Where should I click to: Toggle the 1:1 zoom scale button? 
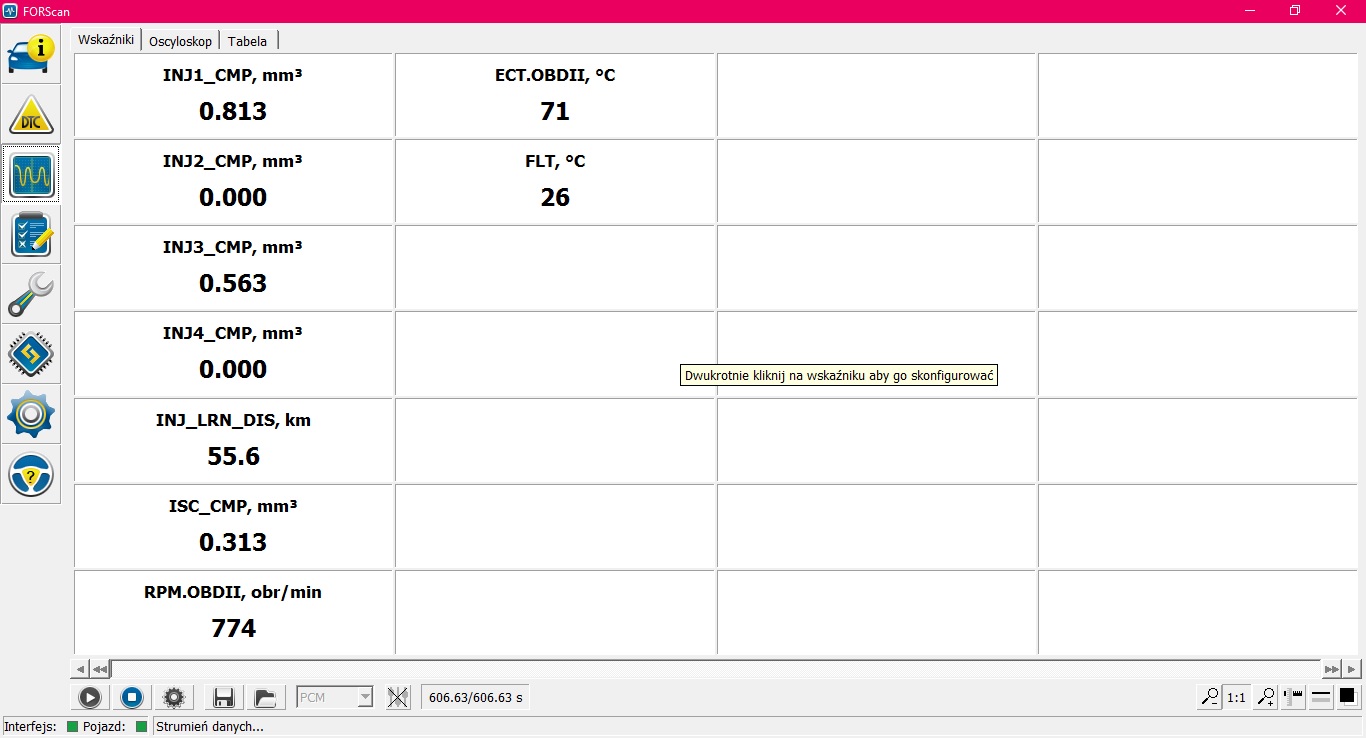tap(1237, 697)
